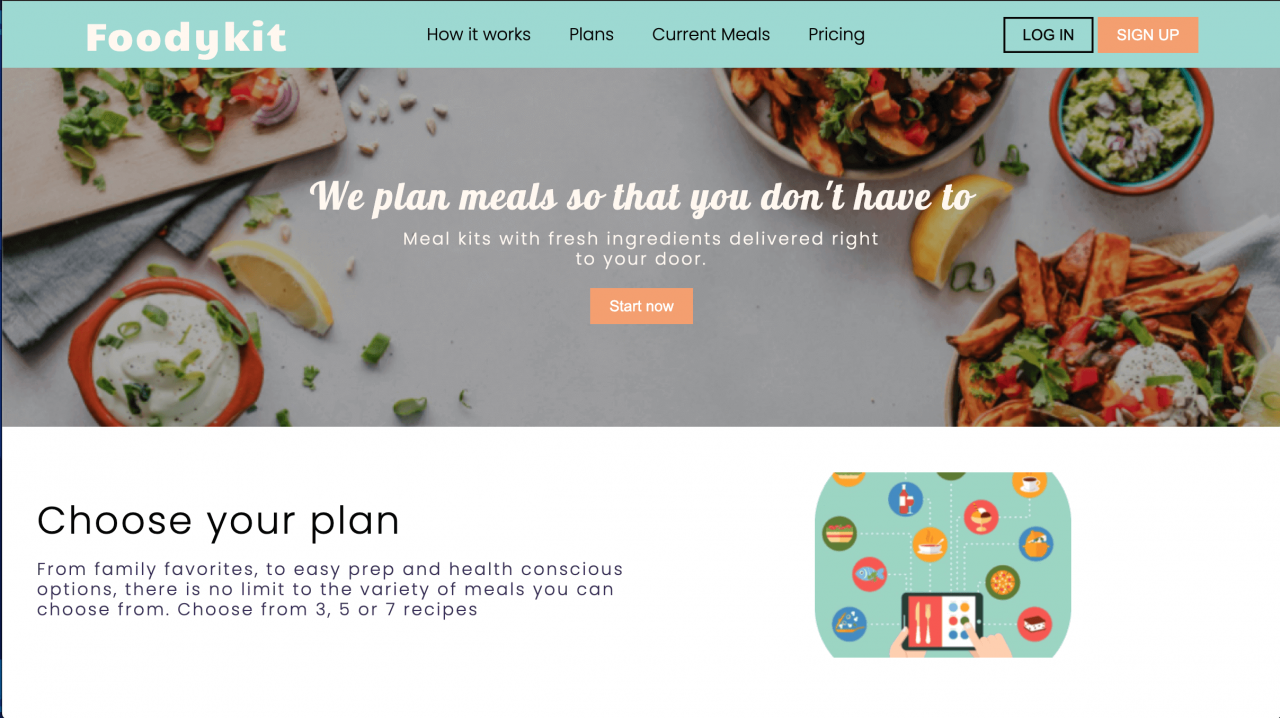The width and height of the screenshot is (1280, 718).
Task: Click the cake slice icon
Action: (x=1035, y=624)
